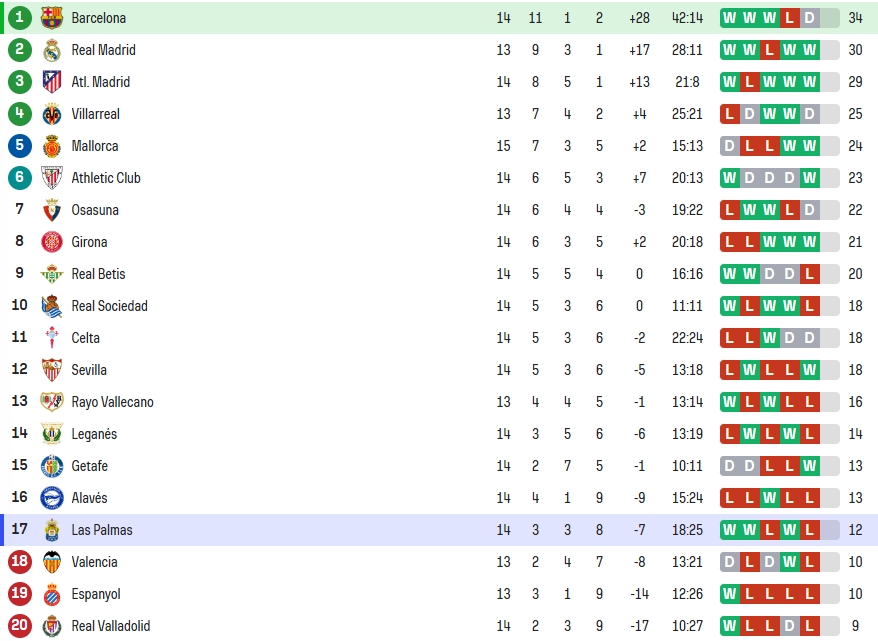Click the red position 20 badge
878x641 pixels.
tap(20, 625)
